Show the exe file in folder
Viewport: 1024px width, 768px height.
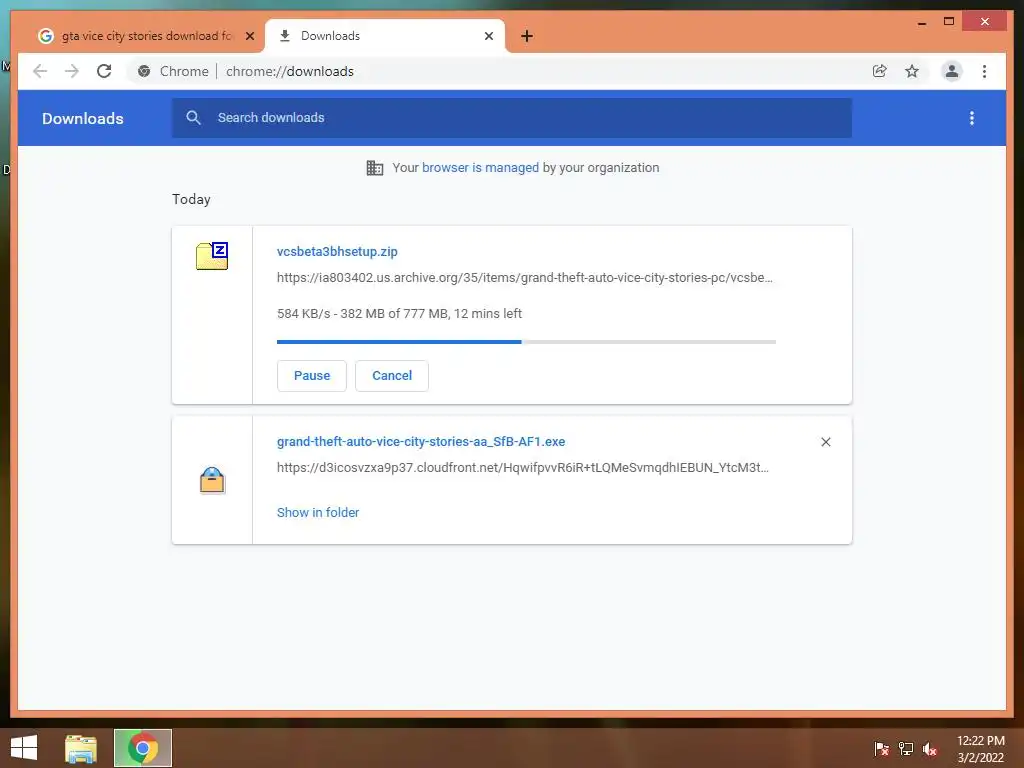[318, 513]
